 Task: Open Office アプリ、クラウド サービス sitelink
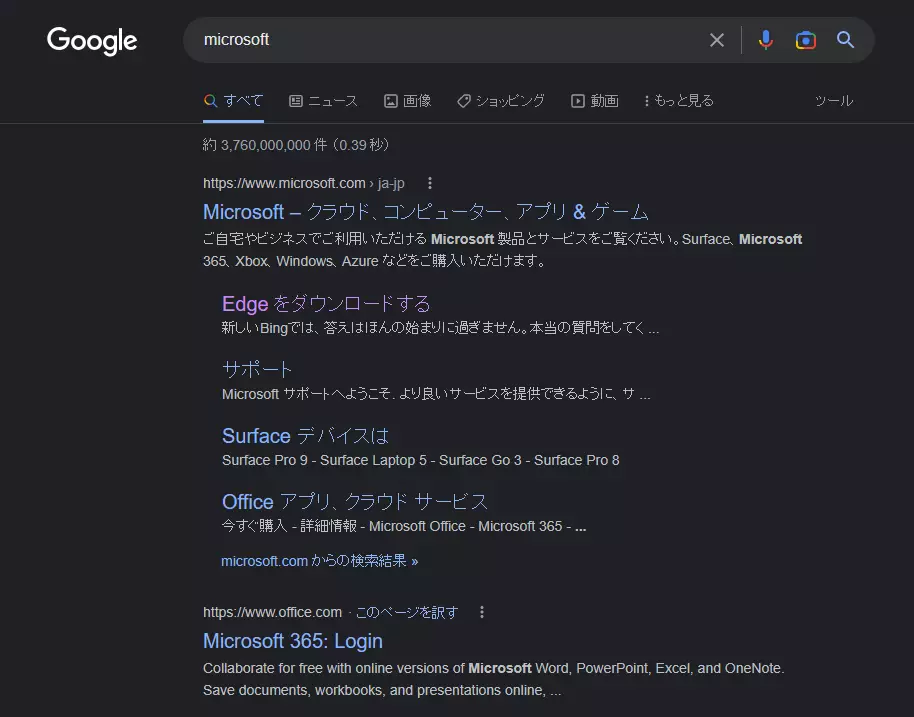(x=355, y=501)
